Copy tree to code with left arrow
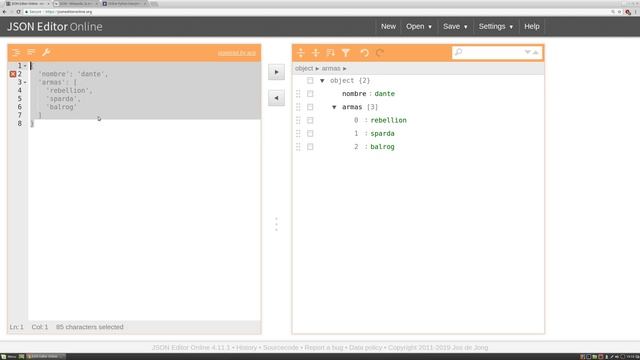The width and height of the screenshot is (640, 360). tap(276, 98)
